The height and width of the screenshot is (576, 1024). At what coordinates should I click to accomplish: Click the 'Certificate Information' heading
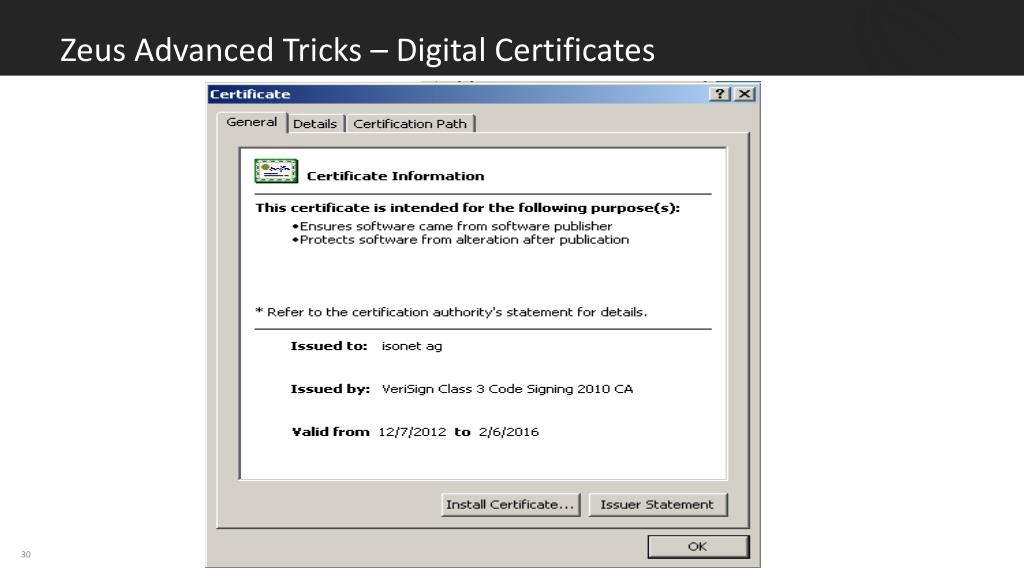tap(395, 176)
